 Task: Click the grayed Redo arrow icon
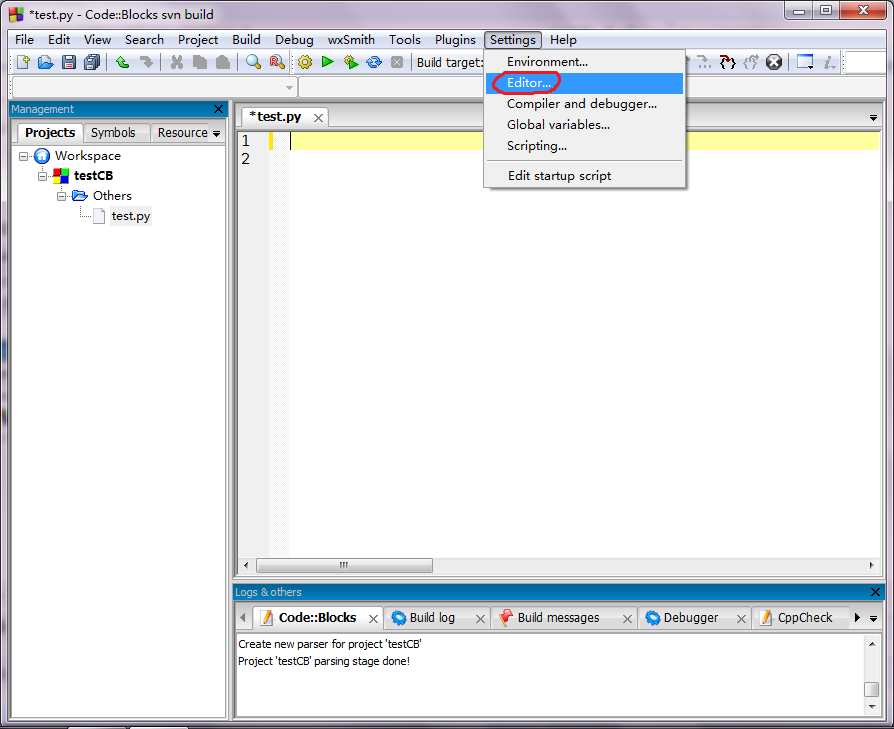click(x=146, y=62)
